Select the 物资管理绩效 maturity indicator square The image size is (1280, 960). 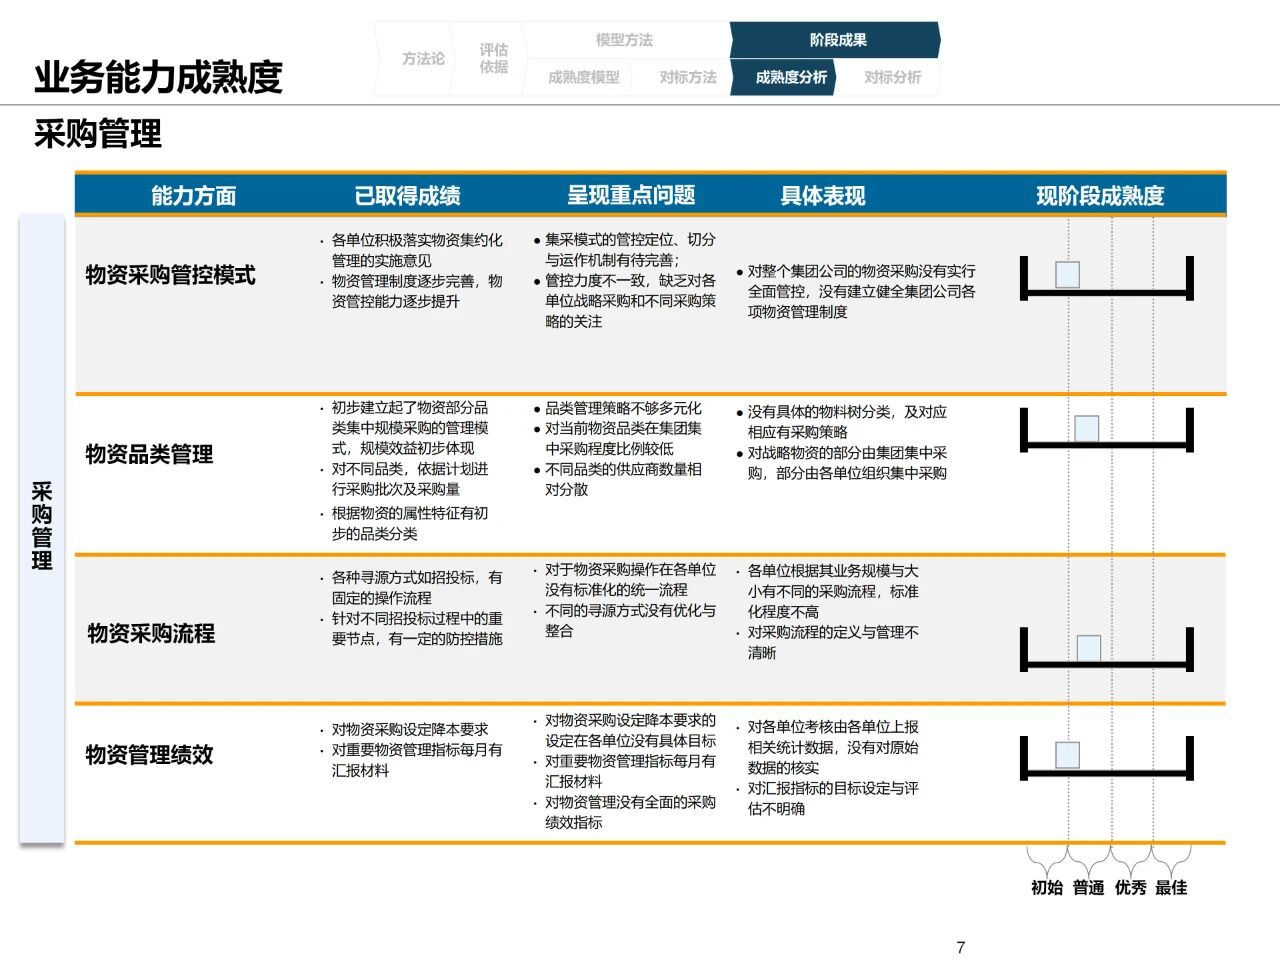(x=1067, y=755)
